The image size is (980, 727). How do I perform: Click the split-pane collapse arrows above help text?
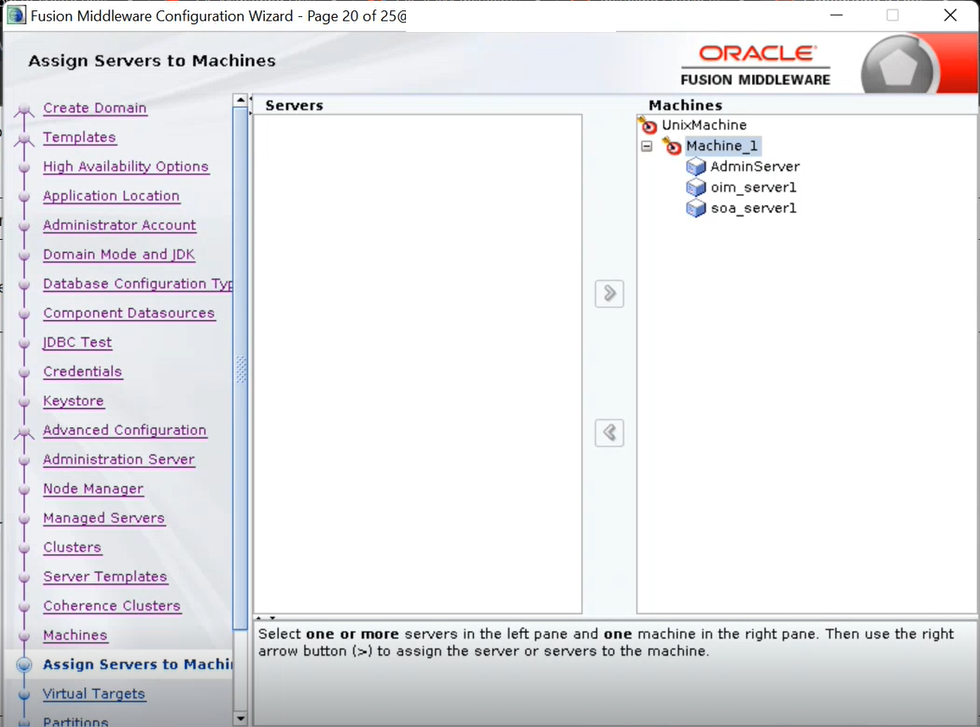click(x=266, y=618)
